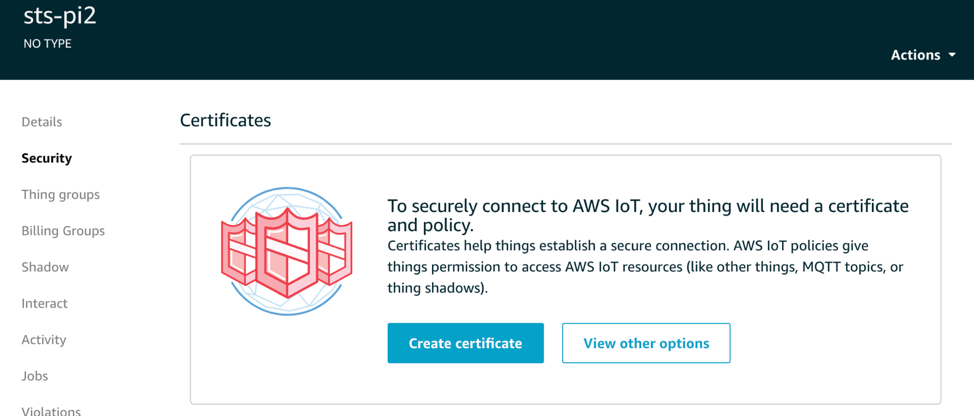Open the Details sidebar tab
The width and height of the screenshot is (974, 416).
pyautogui.click(x=42, y=122)
